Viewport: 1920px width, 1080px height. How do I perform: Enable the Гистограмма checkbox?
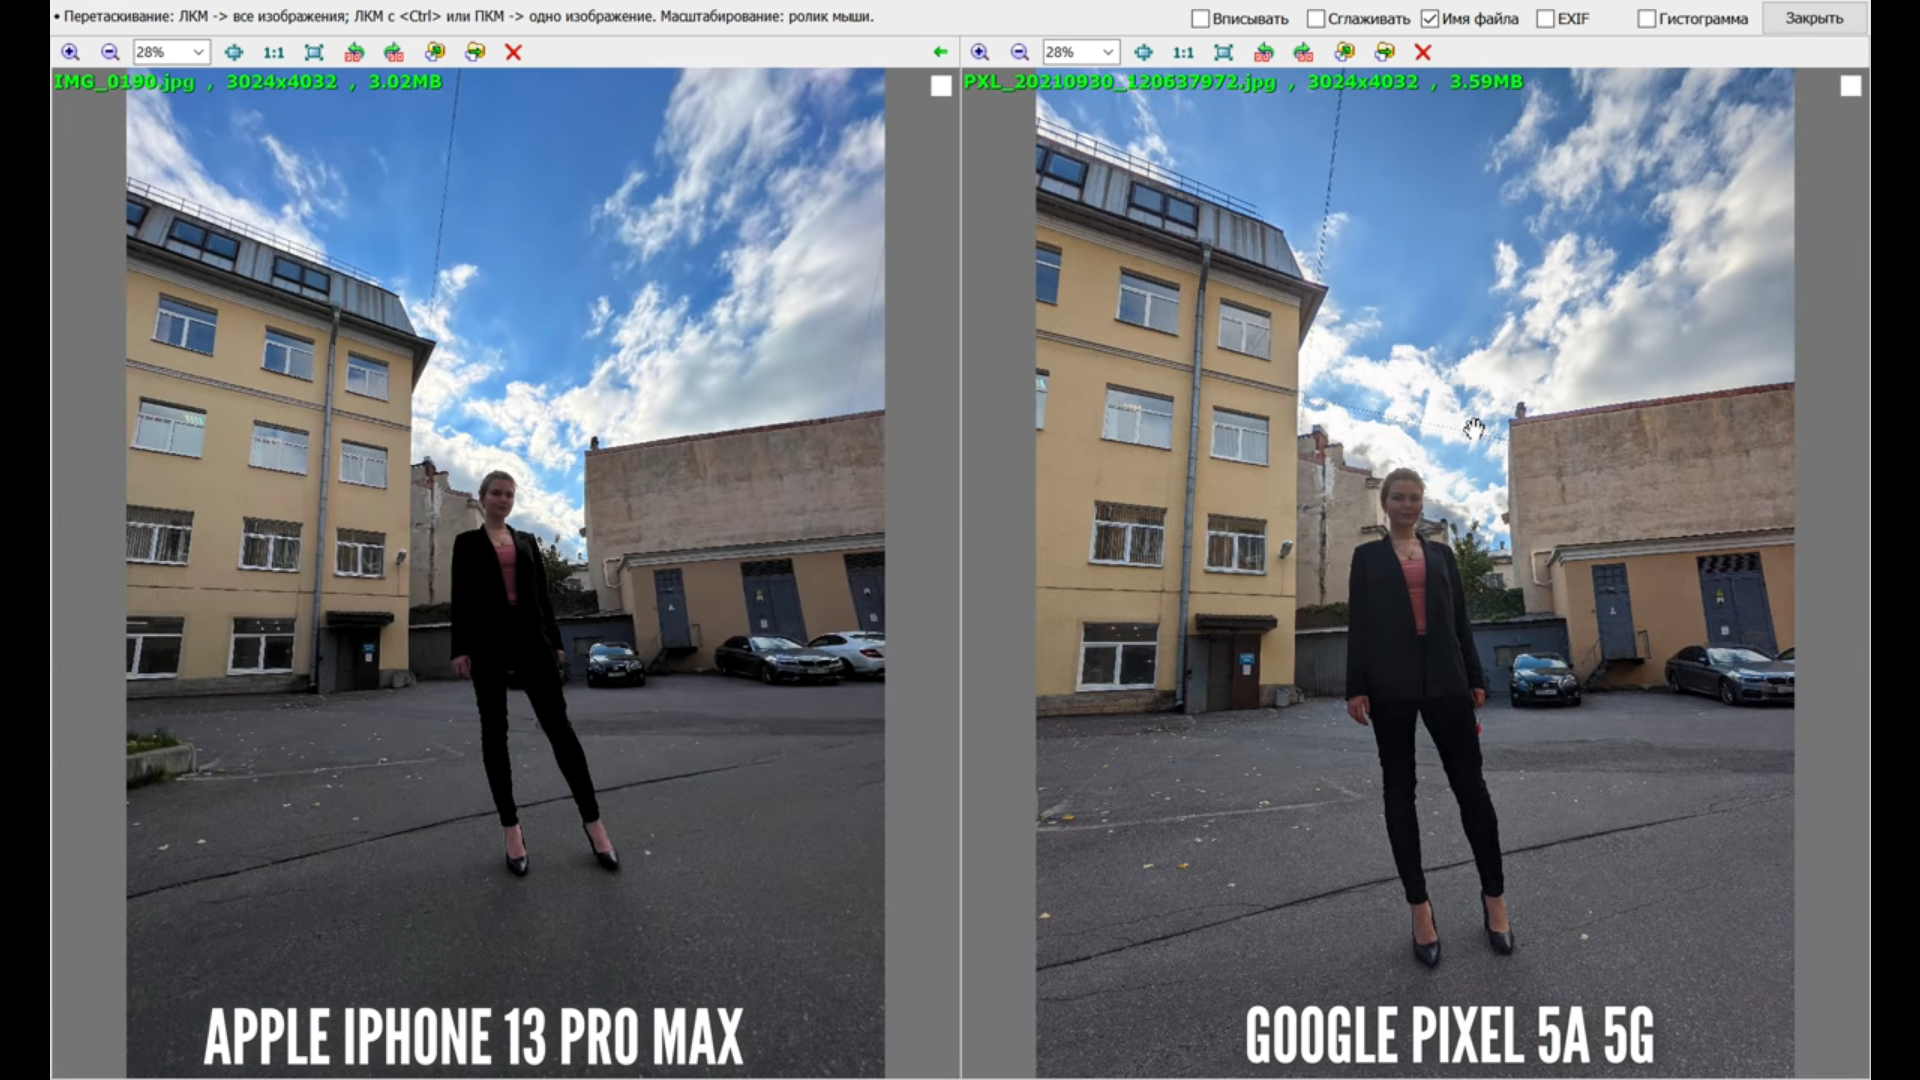[x=1647, y=19]
